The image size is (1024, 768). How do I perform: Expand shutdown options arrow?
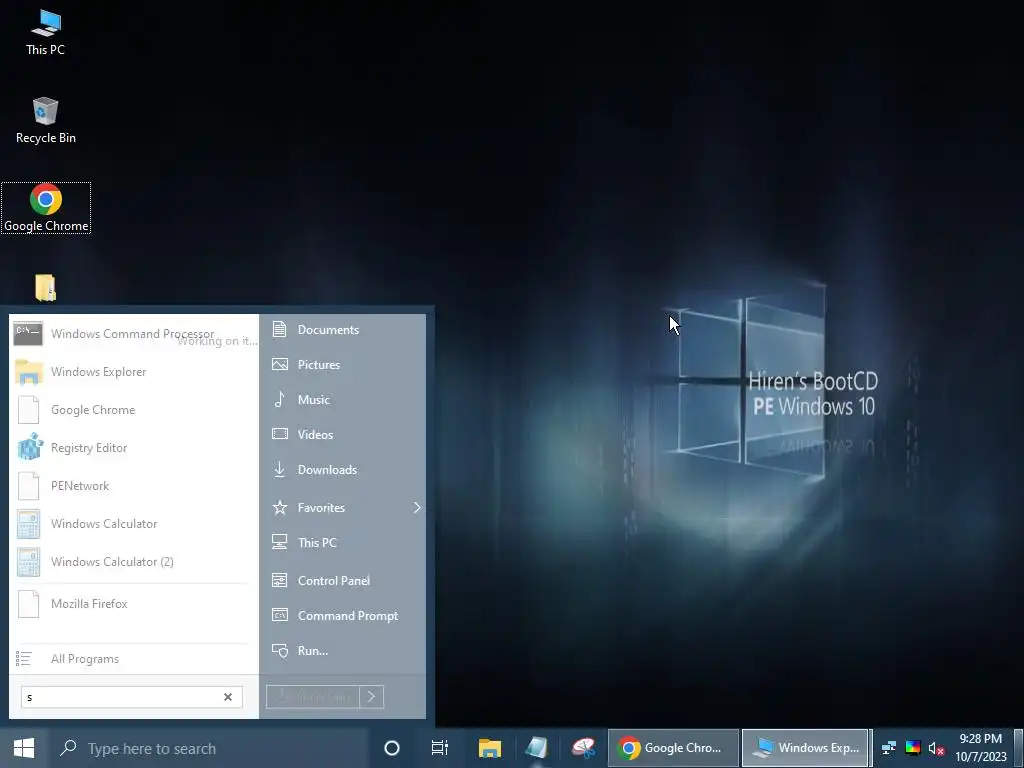[372, 697]
